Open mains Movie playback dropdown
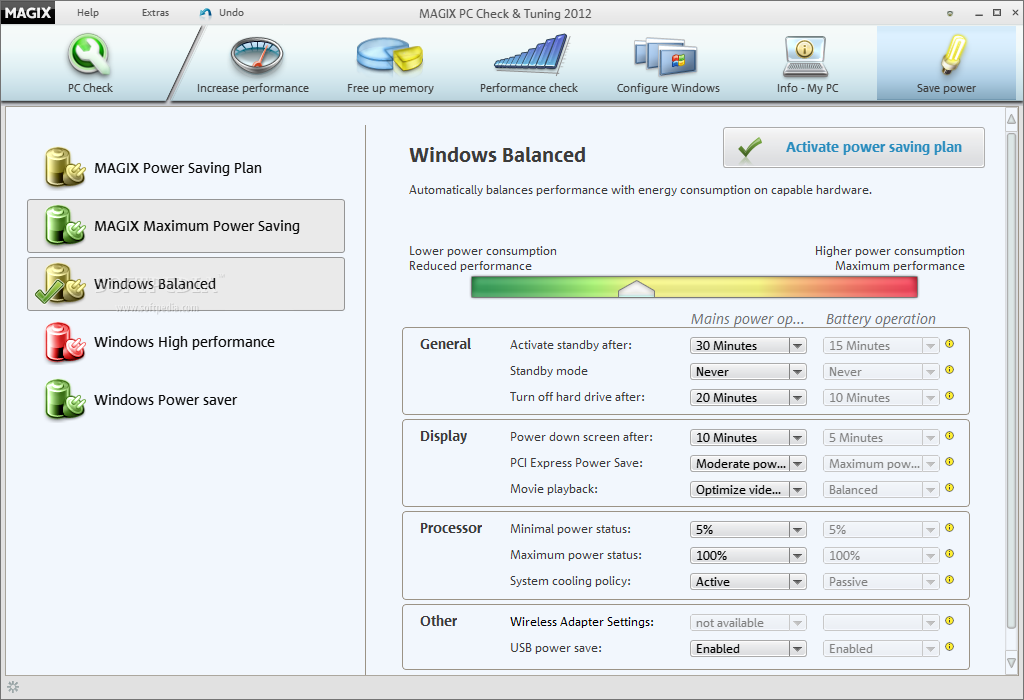 tap(748, 490)
